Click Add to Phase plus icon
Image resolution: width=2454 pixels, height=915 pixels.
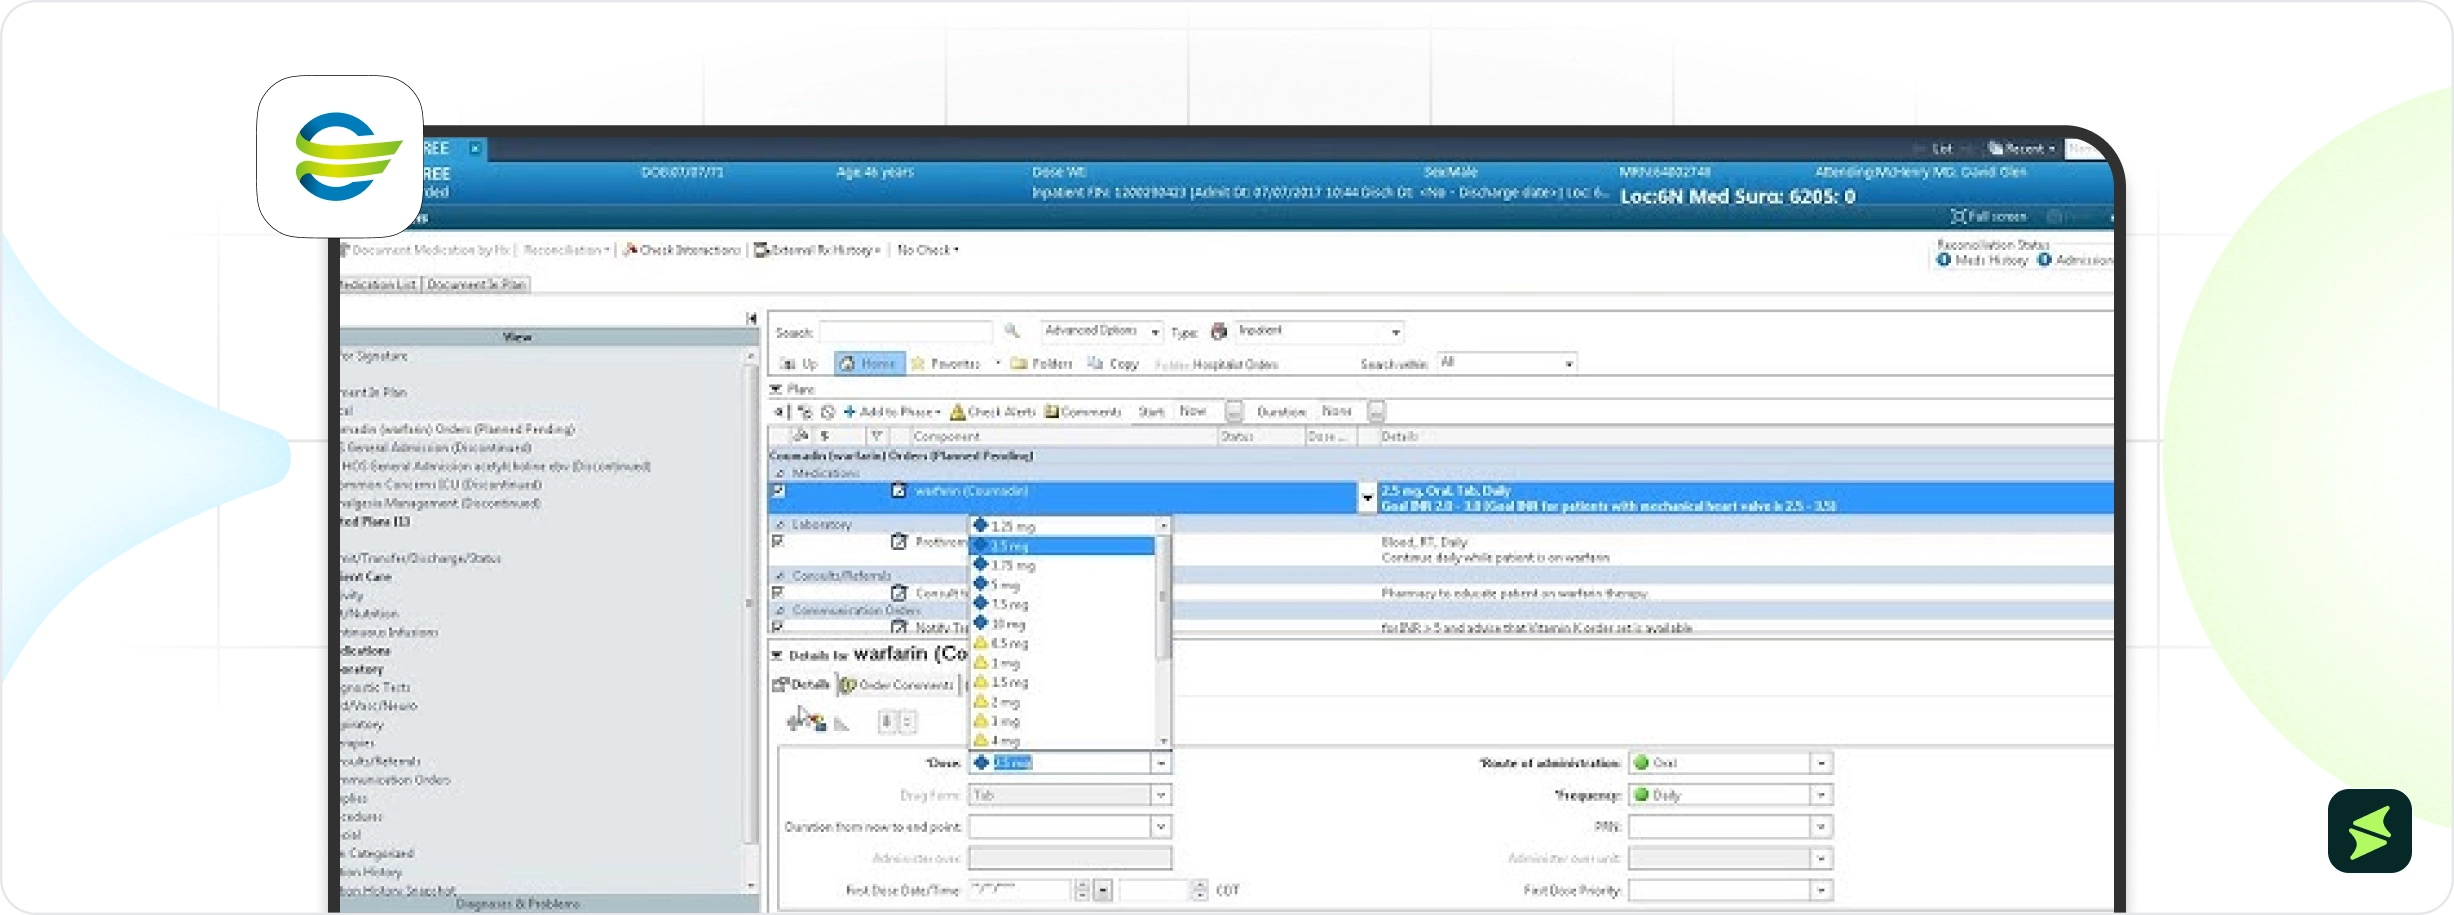[x=849, y=412]
